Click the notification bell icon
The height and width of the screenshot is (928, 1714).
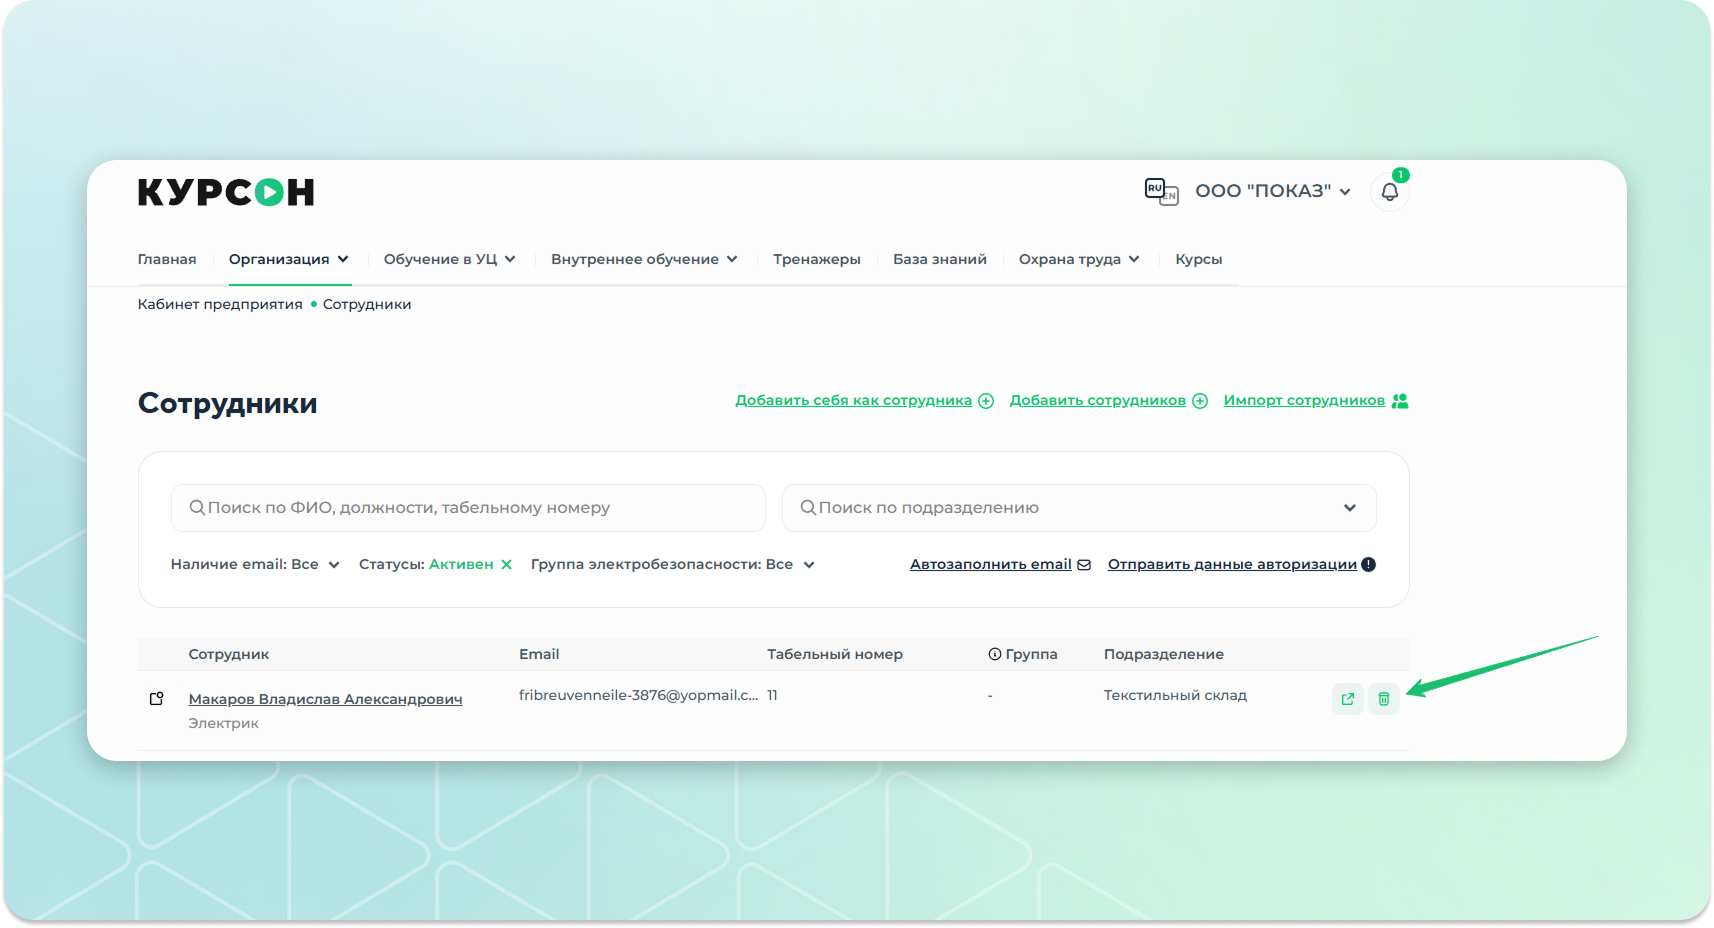coord(1389,192)
